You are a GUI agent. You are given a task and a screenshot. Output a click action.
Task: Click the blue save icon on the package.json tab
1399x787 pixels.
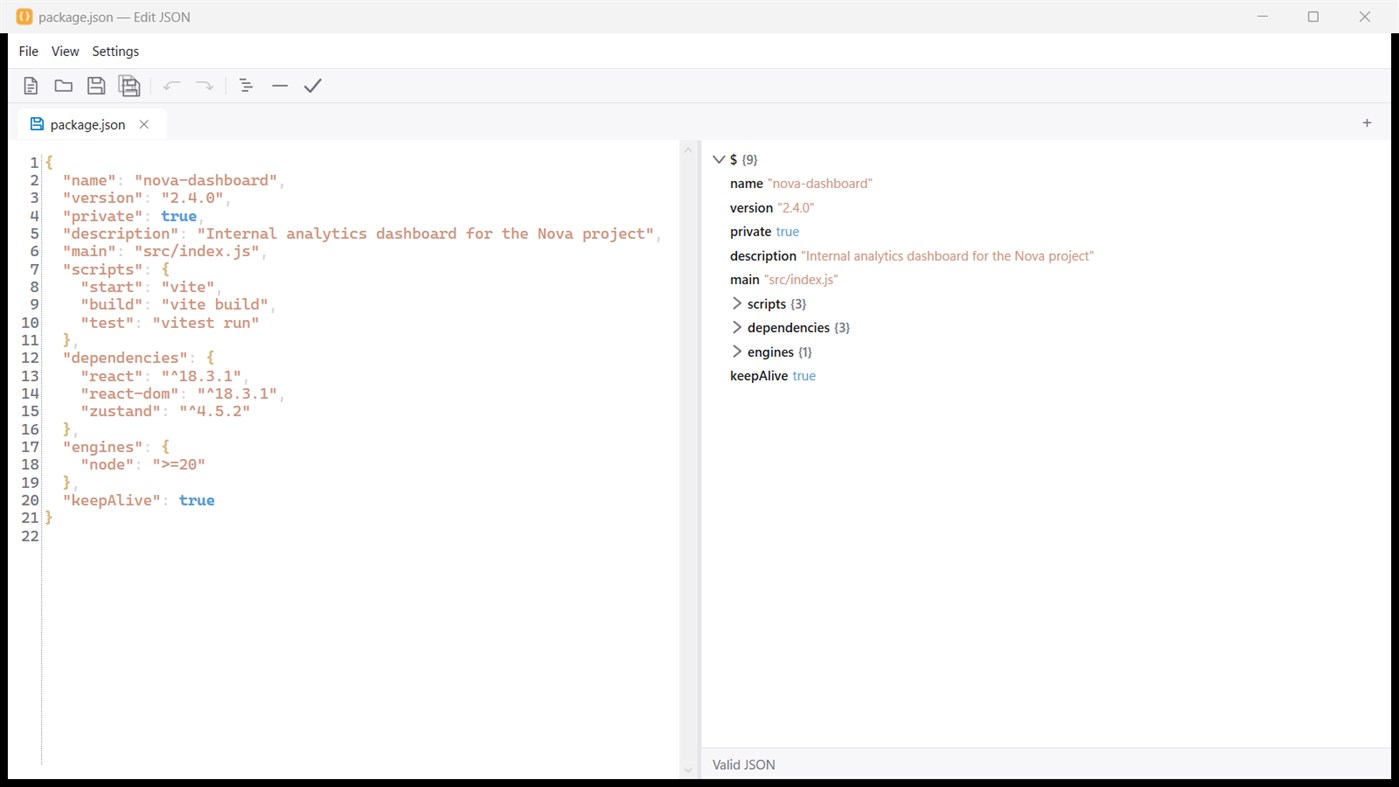click(37, 124)
